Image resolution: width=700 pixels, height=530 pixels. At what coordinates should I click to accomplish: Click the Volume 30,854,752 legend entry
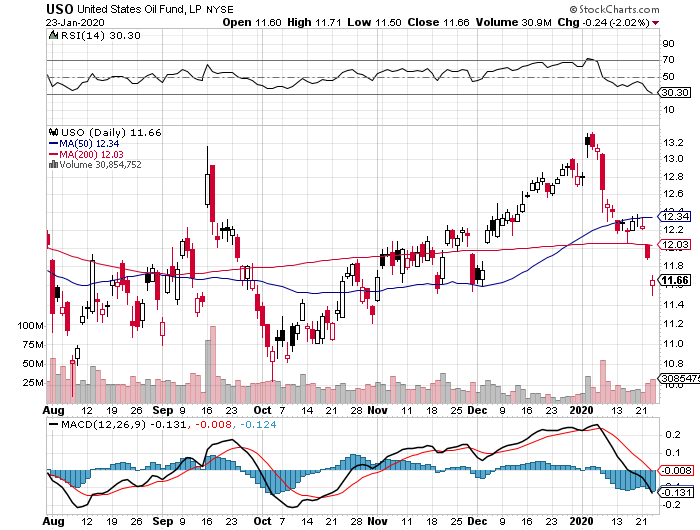point(100,164)
